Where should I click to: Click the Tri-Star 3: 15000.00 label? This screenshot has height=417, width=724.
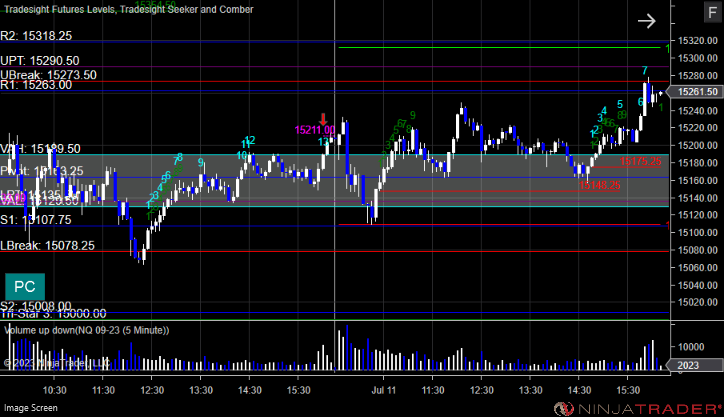[53, 314]
